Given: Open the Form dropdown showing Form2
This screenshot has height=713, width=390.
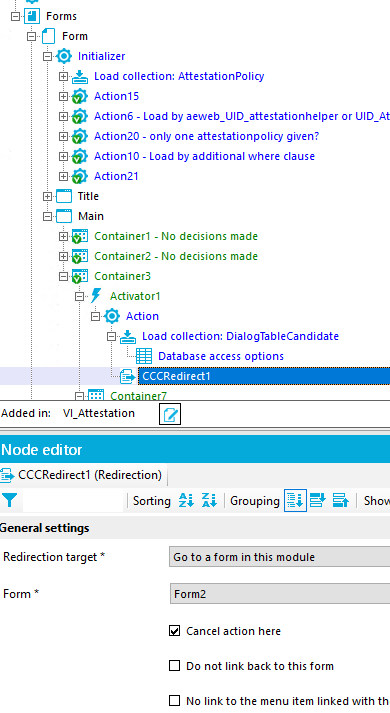Looking at the screenshot, I should [x=280, y=594].
